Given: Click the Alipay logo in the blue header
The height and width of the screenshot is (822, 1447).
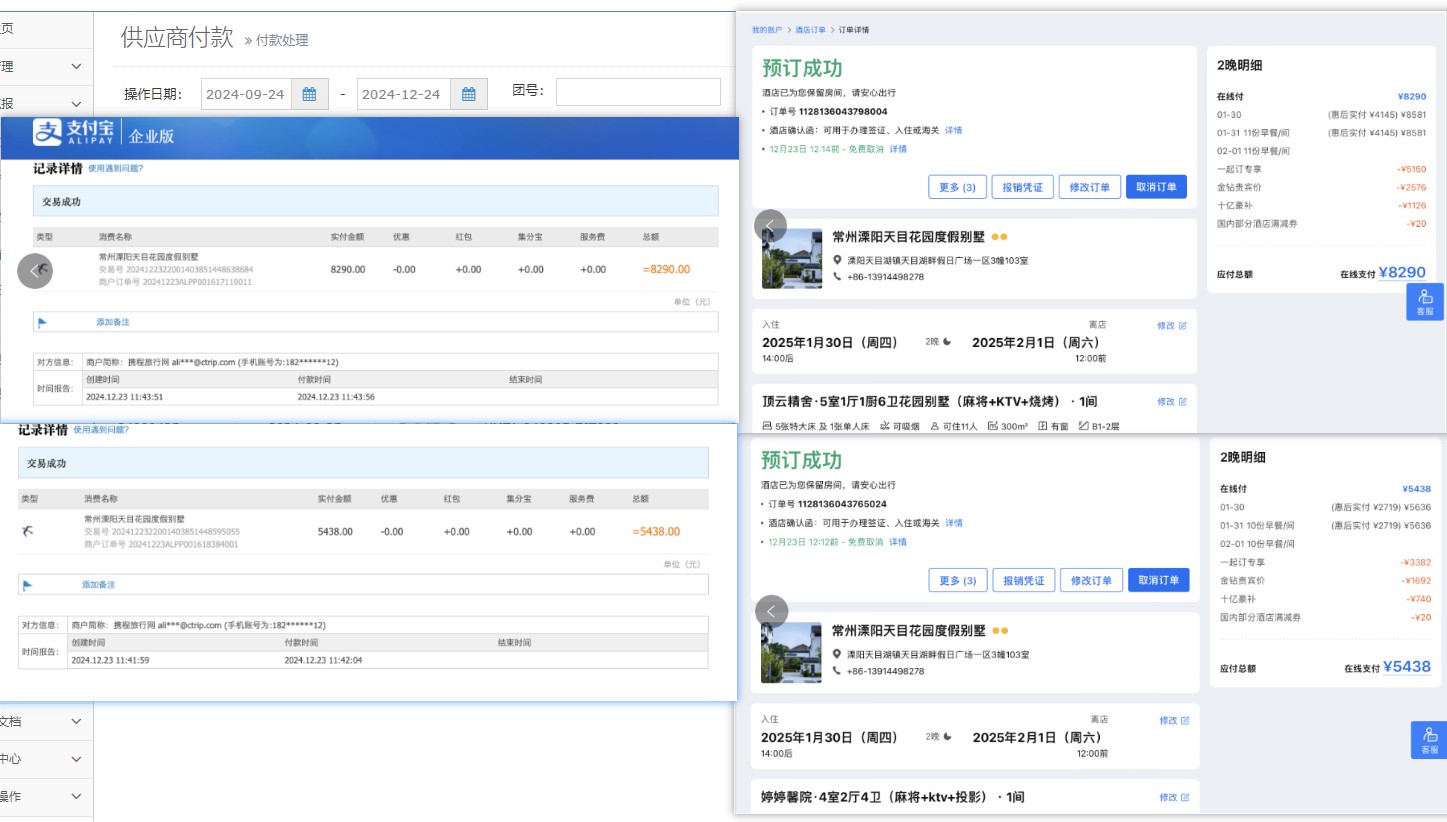Looking at the screenshot, I should [77, 133].
